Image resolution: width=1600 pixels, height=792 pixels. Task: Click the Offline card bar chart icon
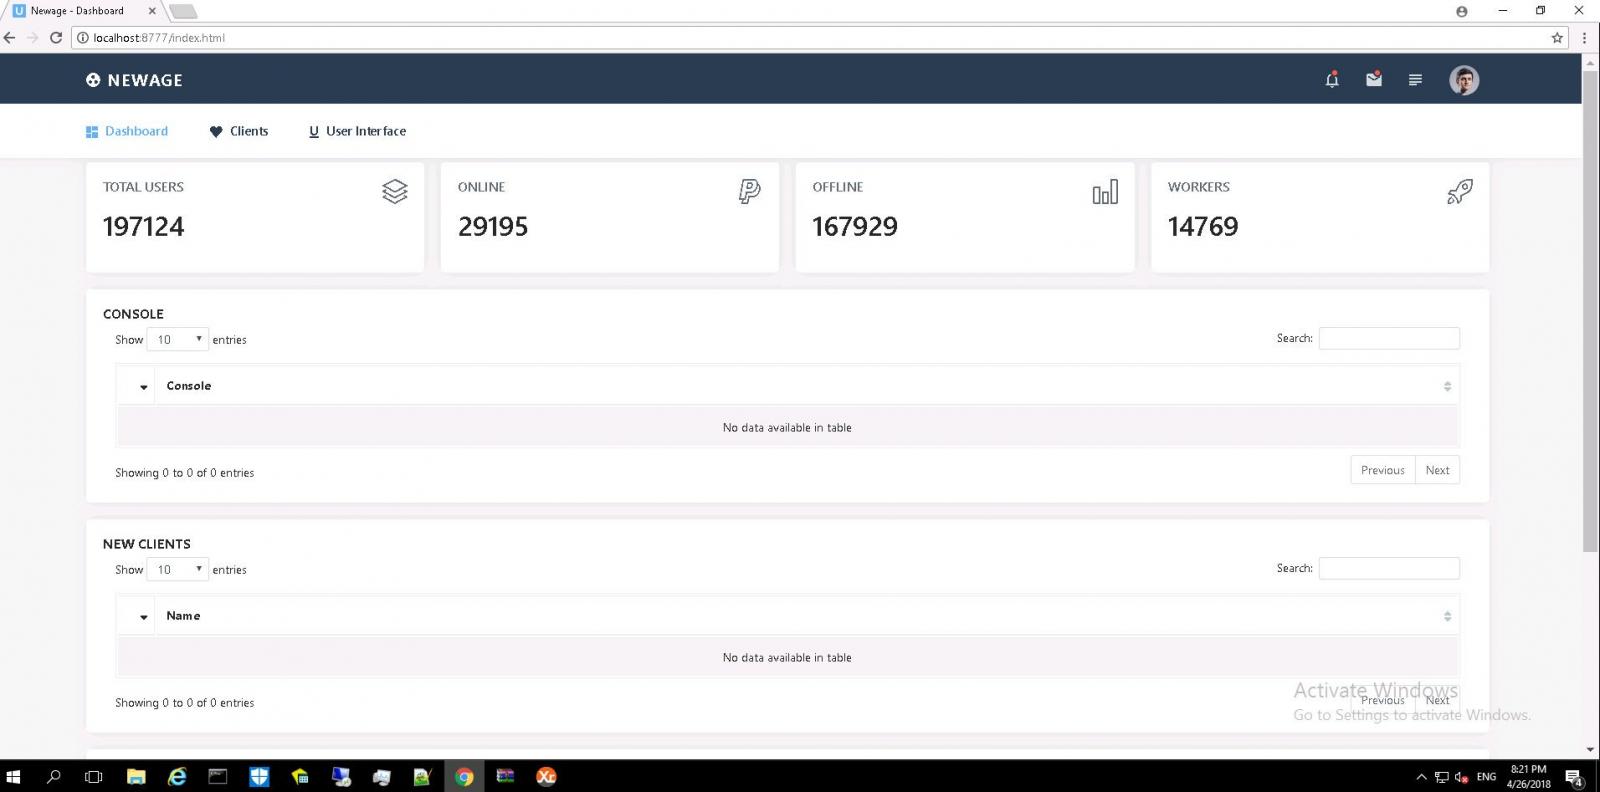pyautogui.click(x=1105, y=192)
